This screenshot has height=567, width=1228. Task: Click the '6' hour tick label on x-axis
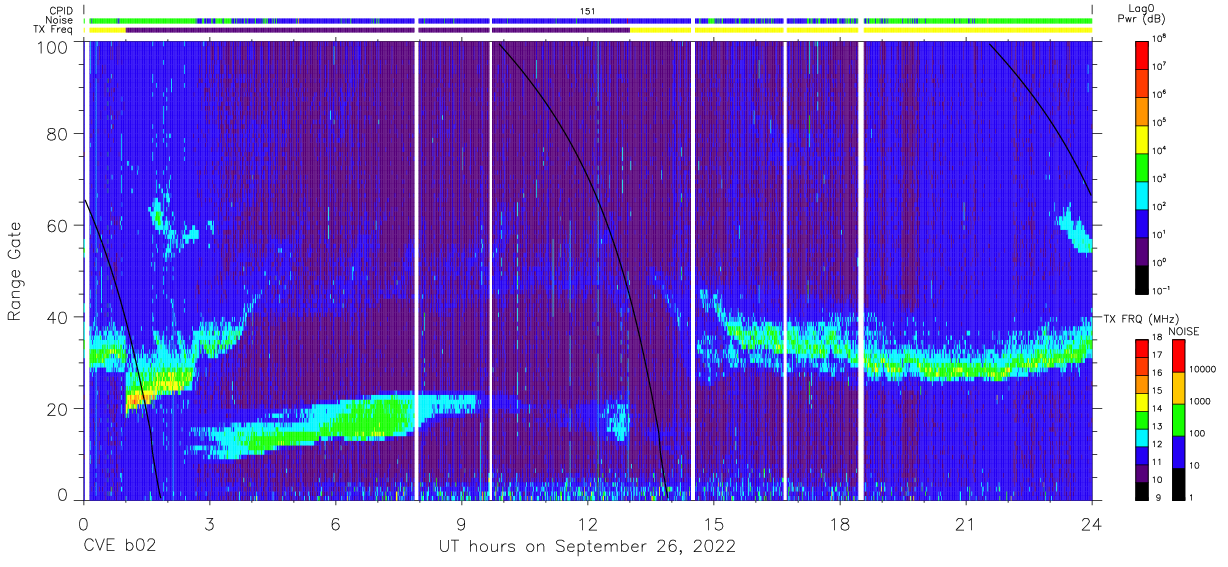[x=335, y=524]
